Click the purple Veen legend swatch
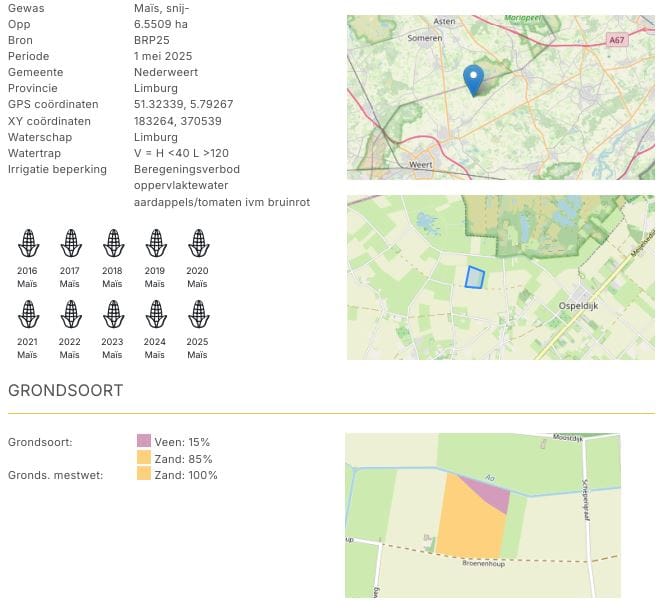The width and height of the screenshot is (665, 609). click(x=143, y=441)
